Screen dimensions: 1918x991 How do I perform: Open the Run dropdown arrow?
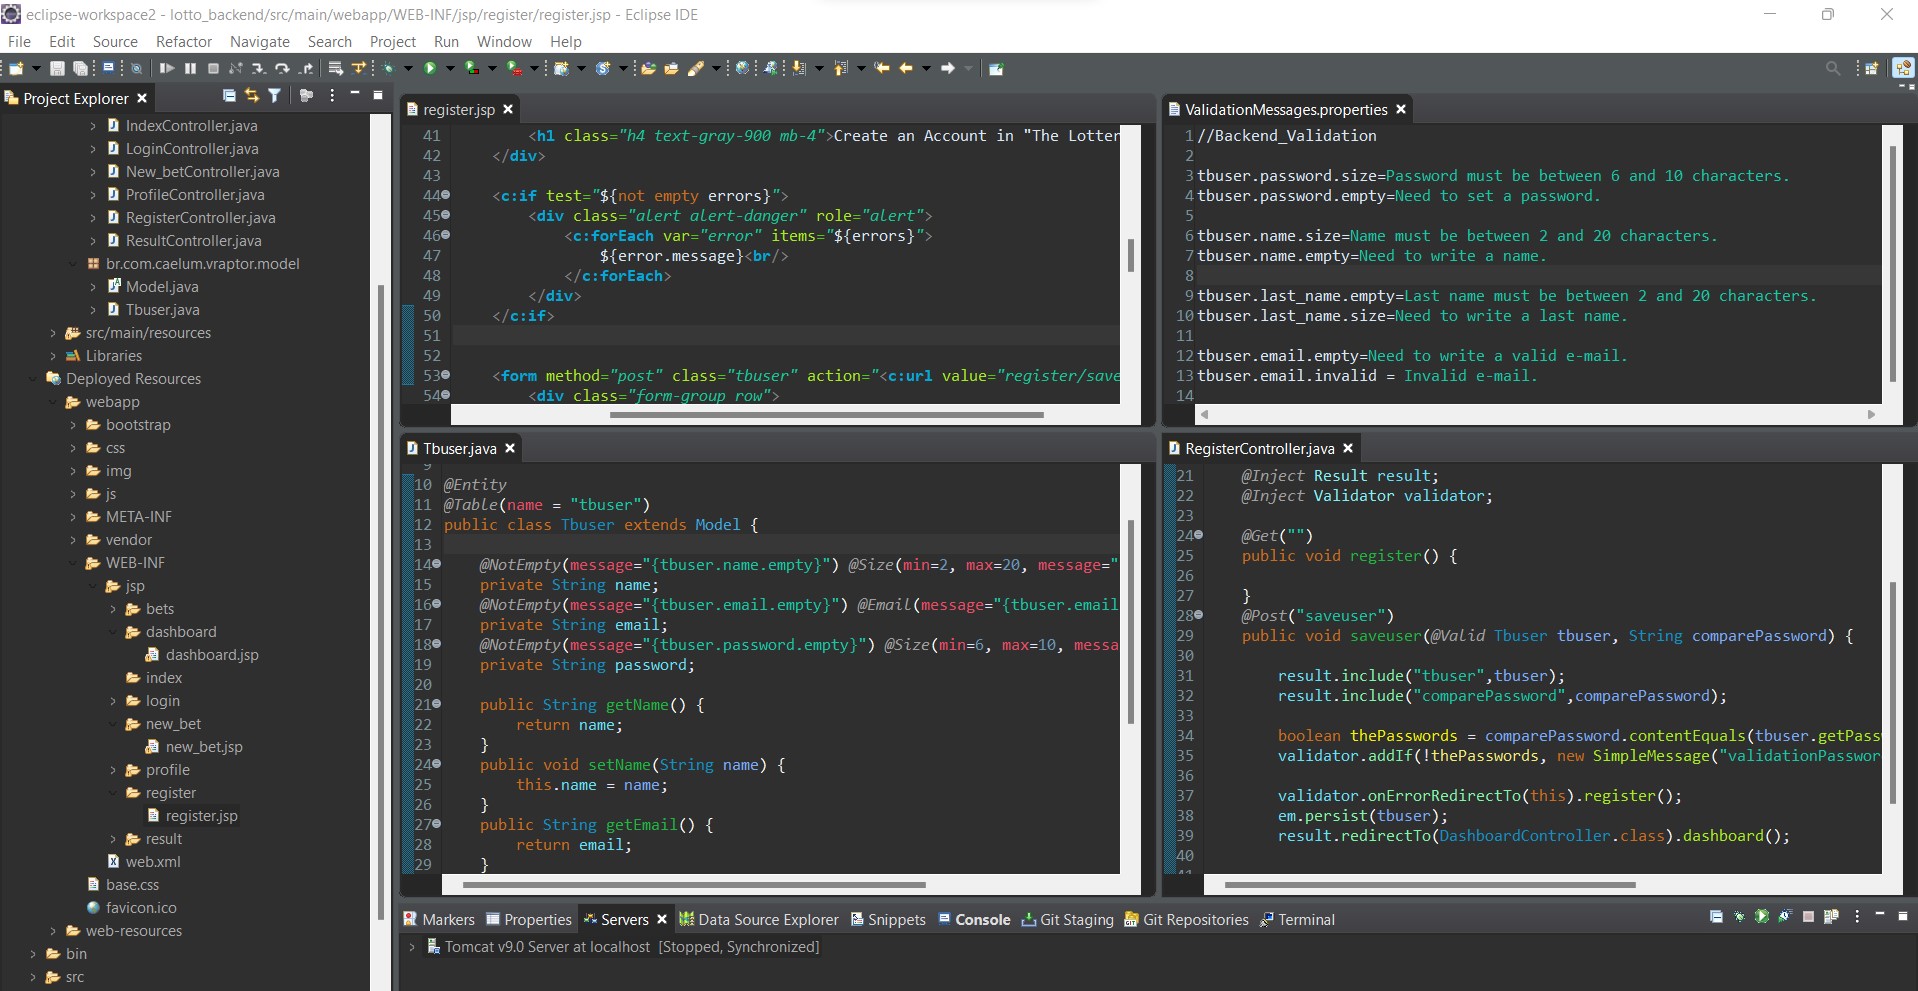coord(450,68)
